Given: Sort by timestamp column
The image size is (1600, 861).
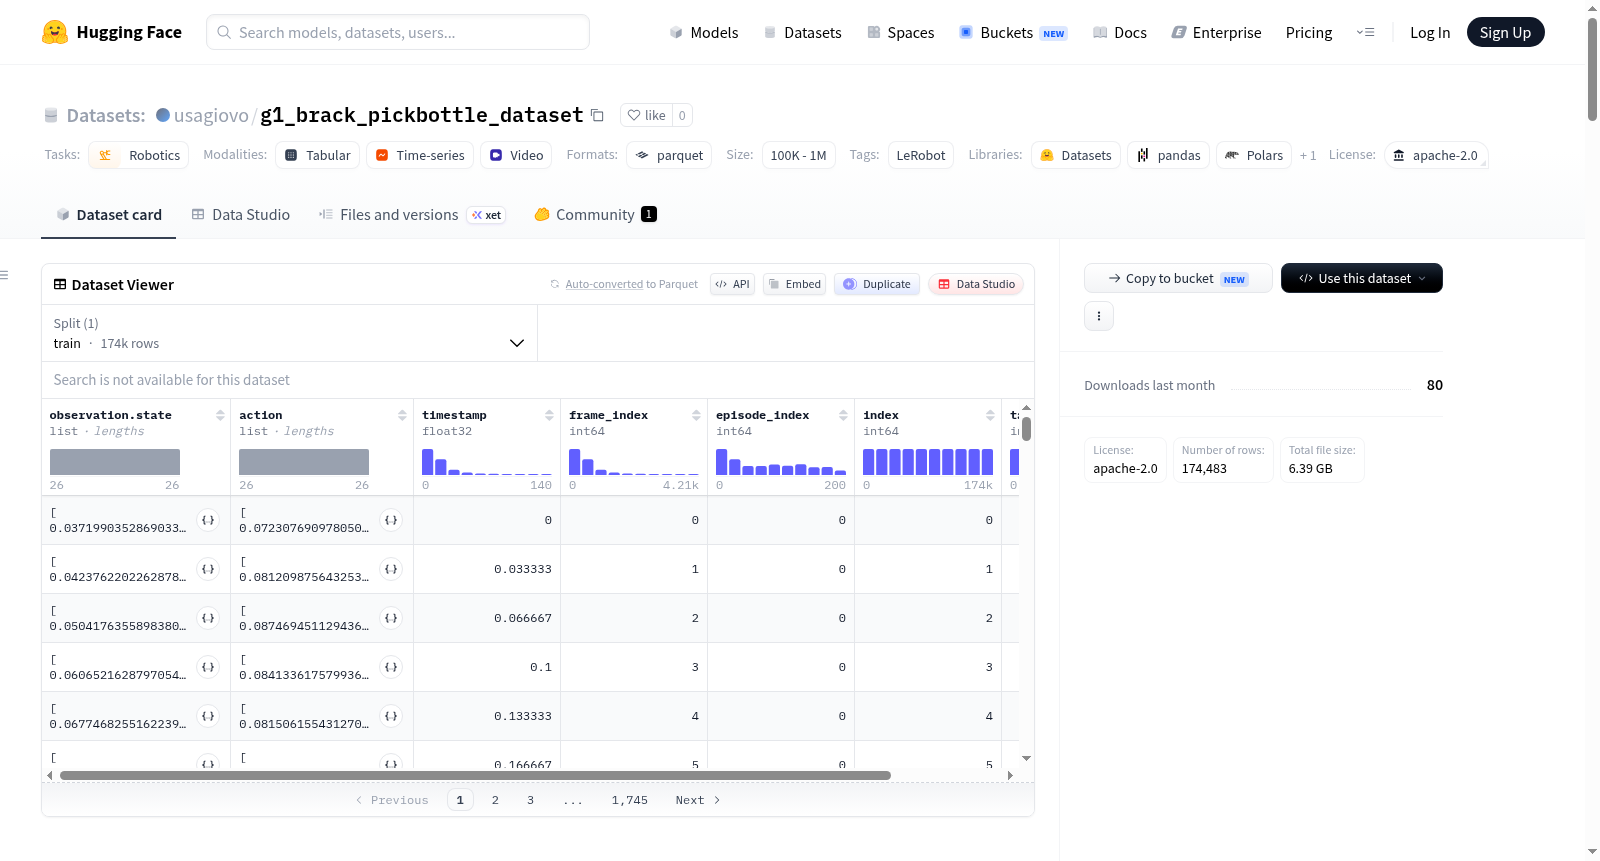Looking at the screenshot, I should pyautogui.click(x=549, y=415).
